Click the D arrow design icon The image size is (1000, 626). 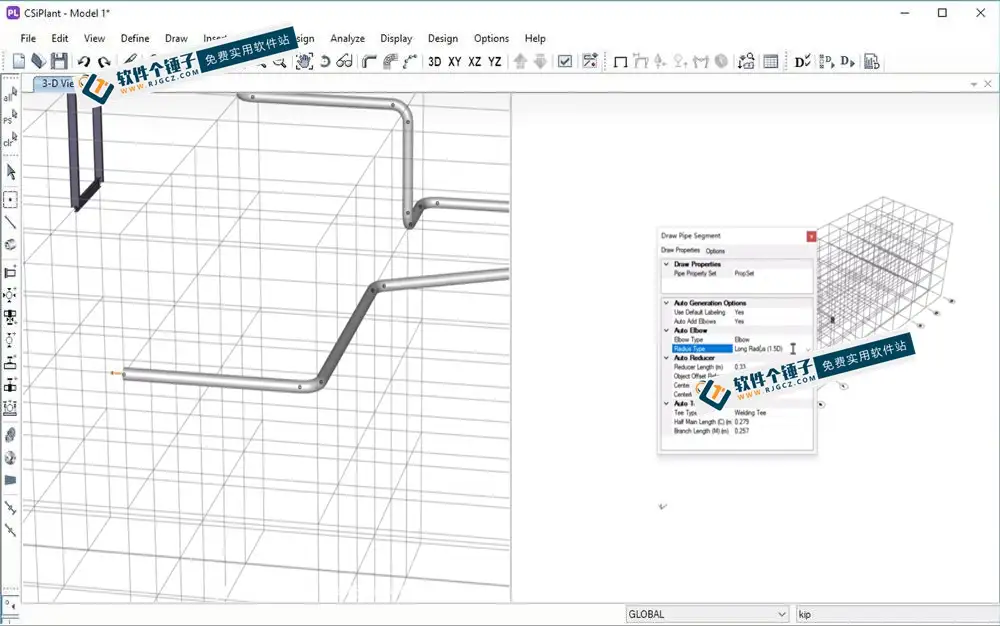[847, 61]
